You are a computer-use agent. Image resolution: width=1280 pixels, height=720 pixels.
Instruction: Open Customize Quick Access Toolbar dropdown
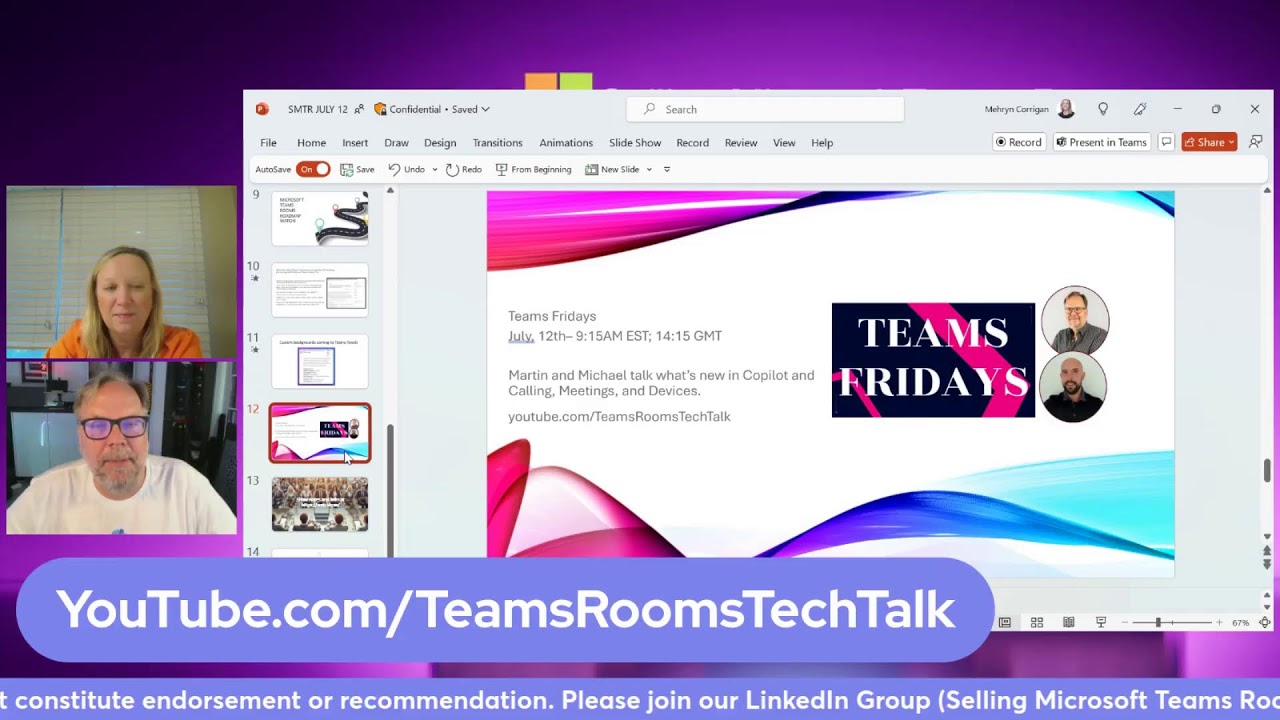tap(667, 169)
